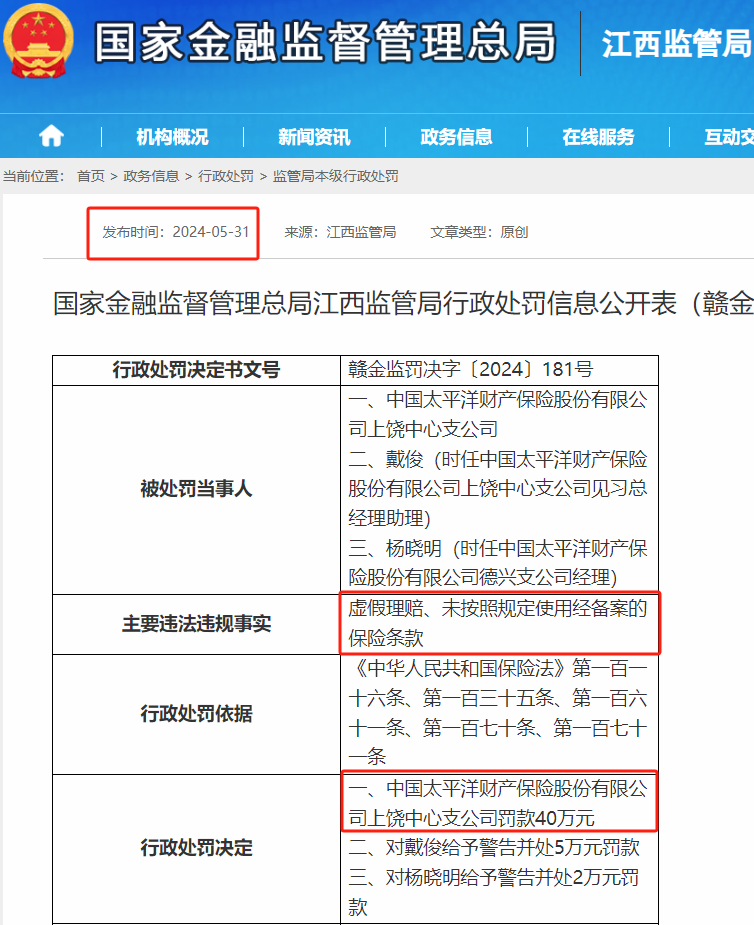Image resolution: width=754 pixels, height=925 pixels.
Task: Click the 《中华人民共和国保险法》 legal basis cell
Action: 499,714
